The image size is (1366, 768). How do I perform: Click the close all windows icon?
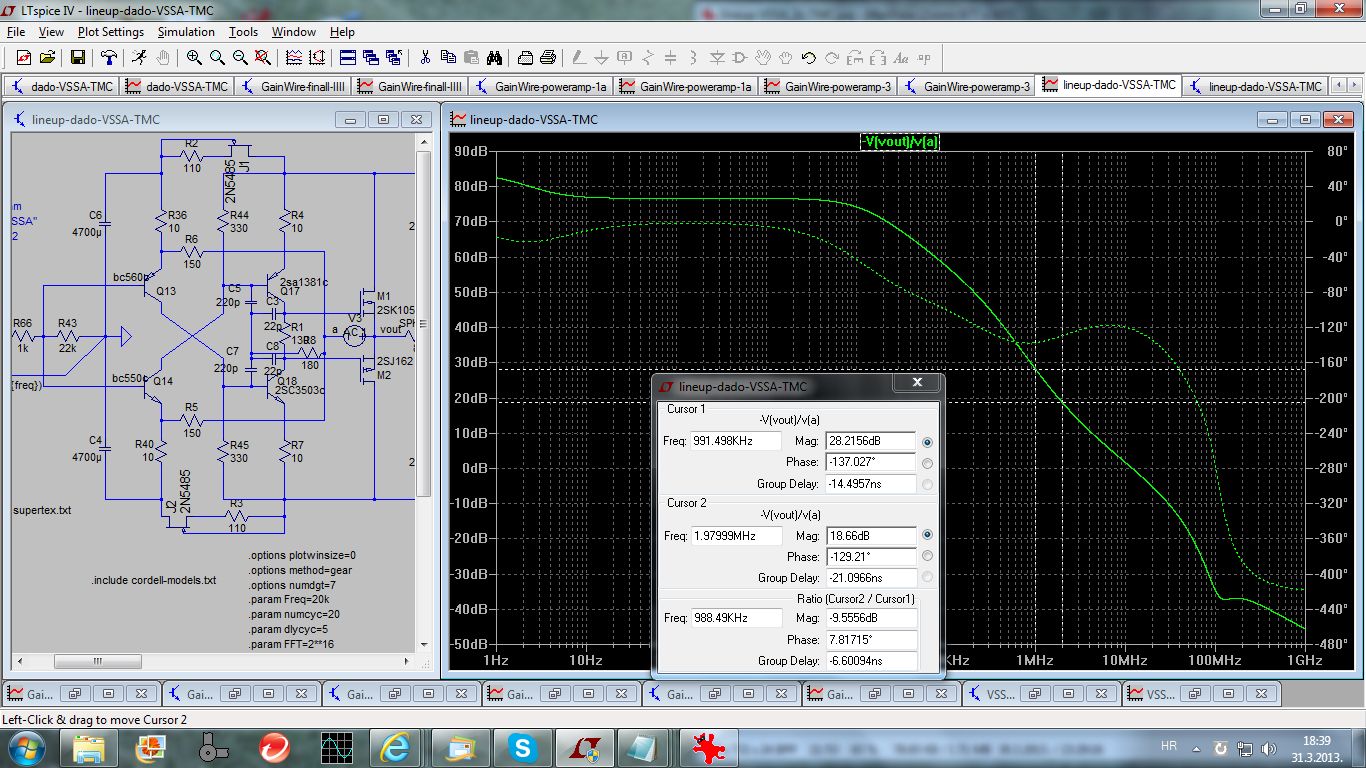pos(394,58)
